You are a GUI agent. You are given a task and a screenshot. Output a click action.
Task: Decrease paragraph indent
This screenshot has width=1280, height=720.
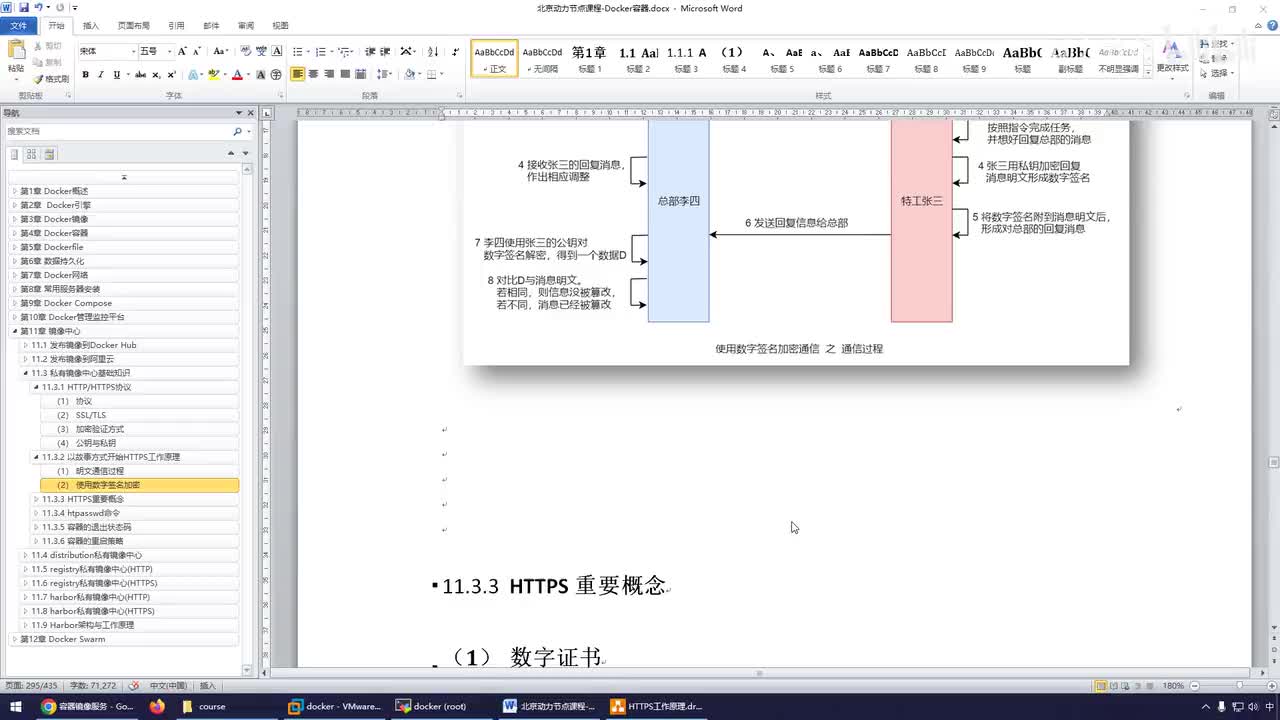(x=370, y=51)
